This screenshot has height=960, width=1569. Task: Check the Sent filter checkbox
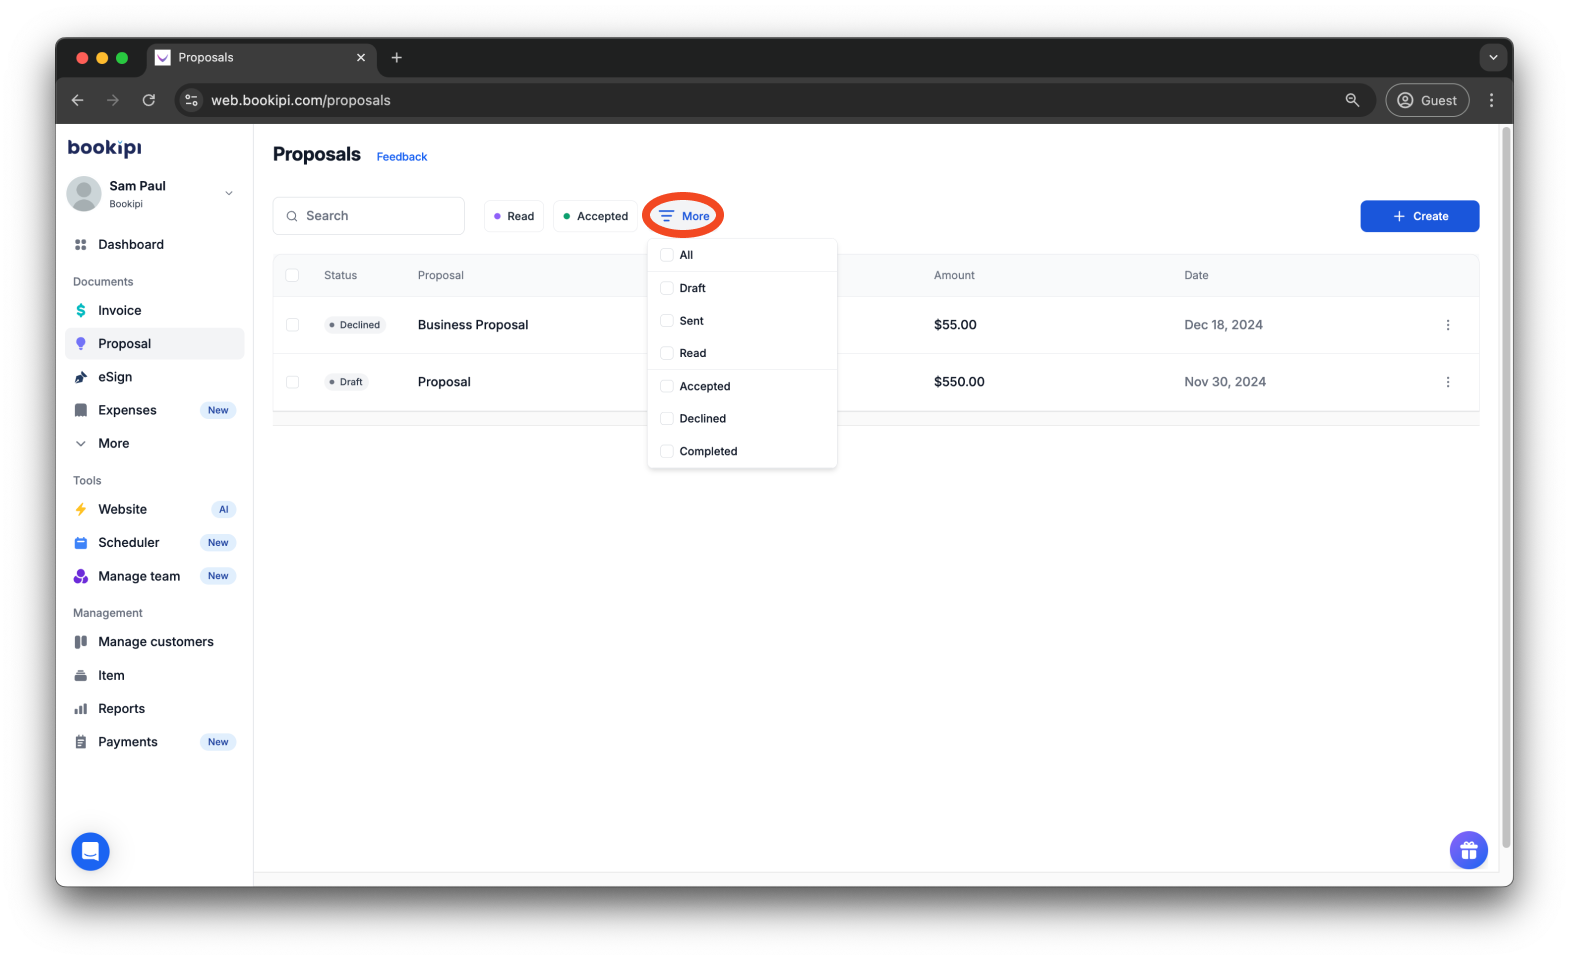coord(666,321)
